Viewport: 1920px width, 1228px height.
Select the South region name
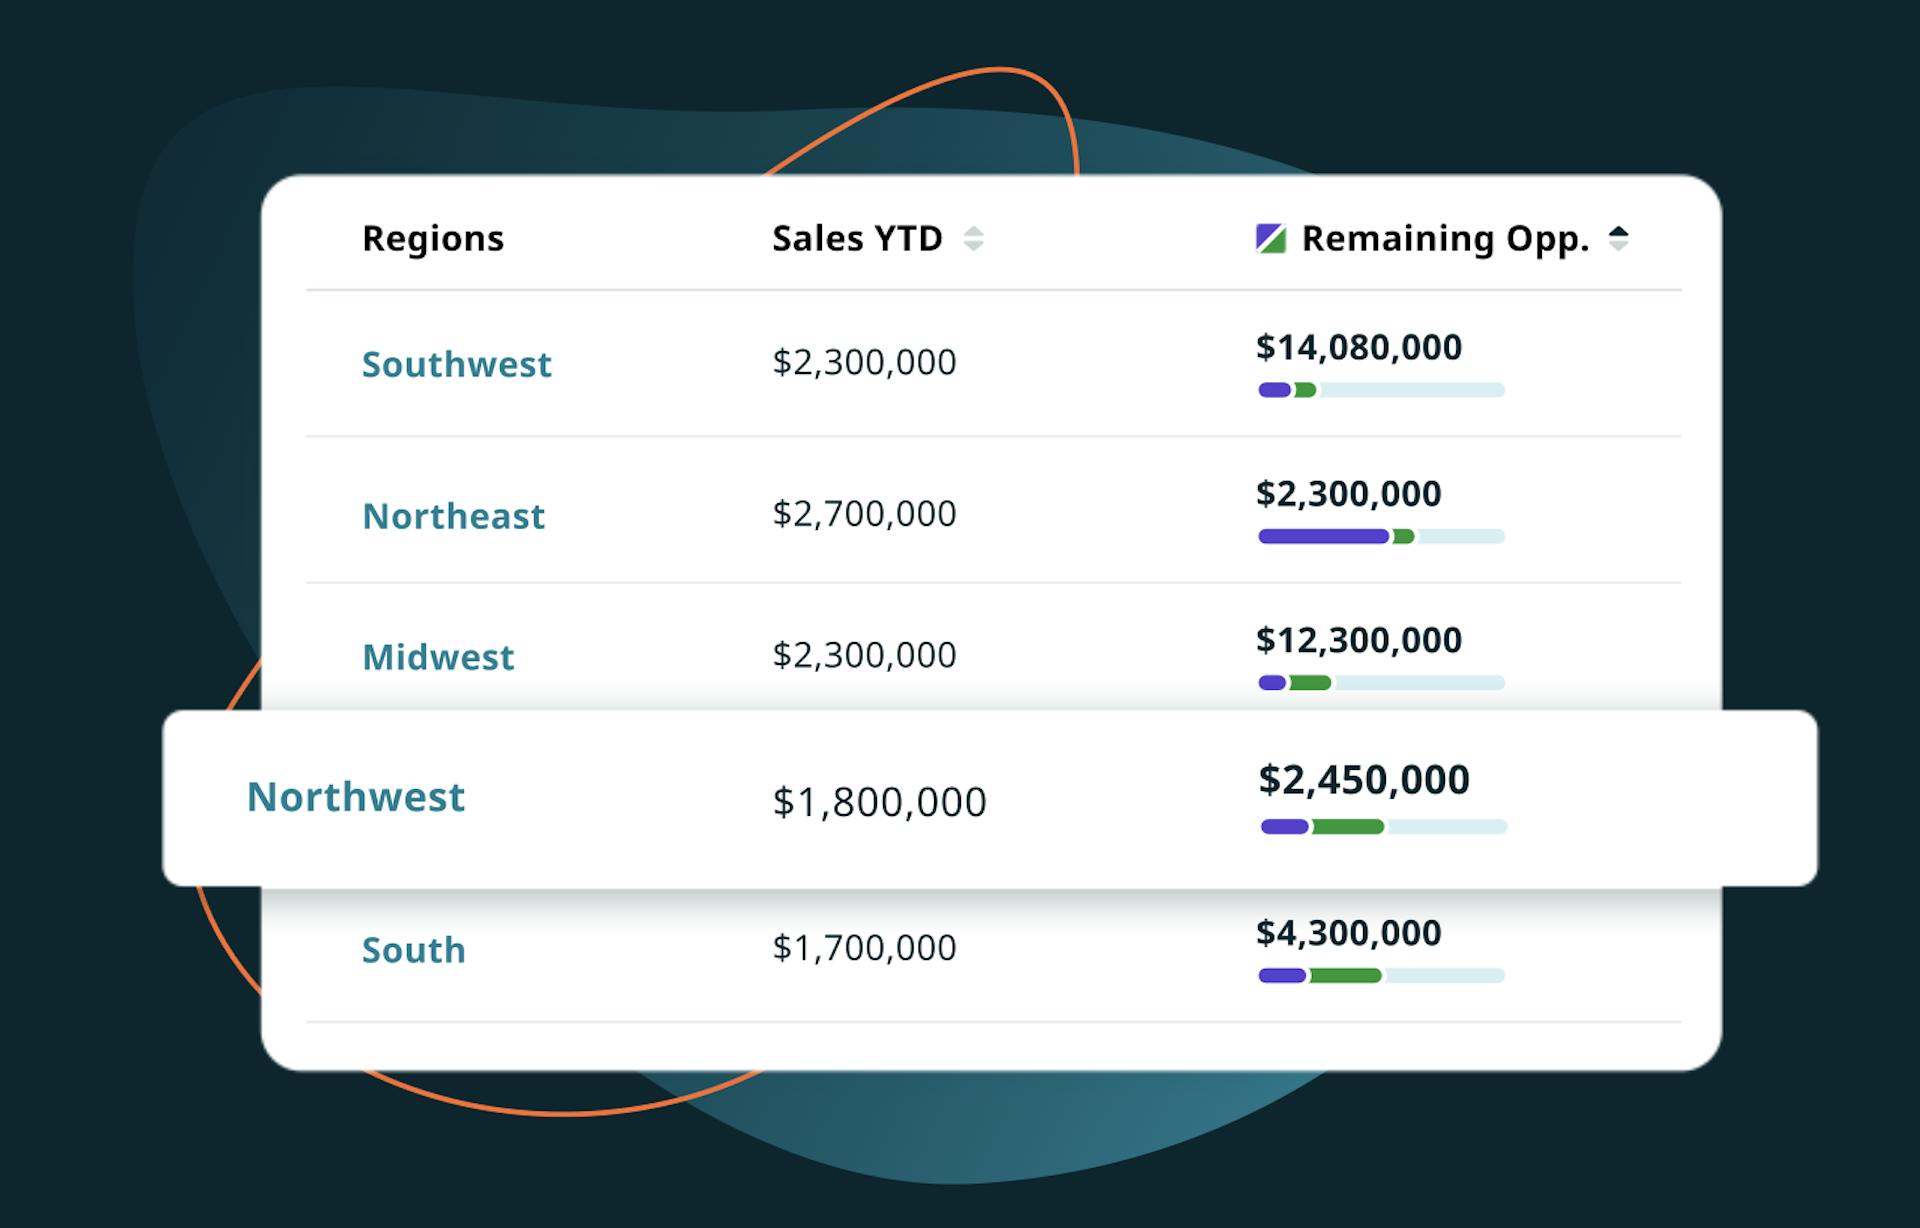pos(412,949)
